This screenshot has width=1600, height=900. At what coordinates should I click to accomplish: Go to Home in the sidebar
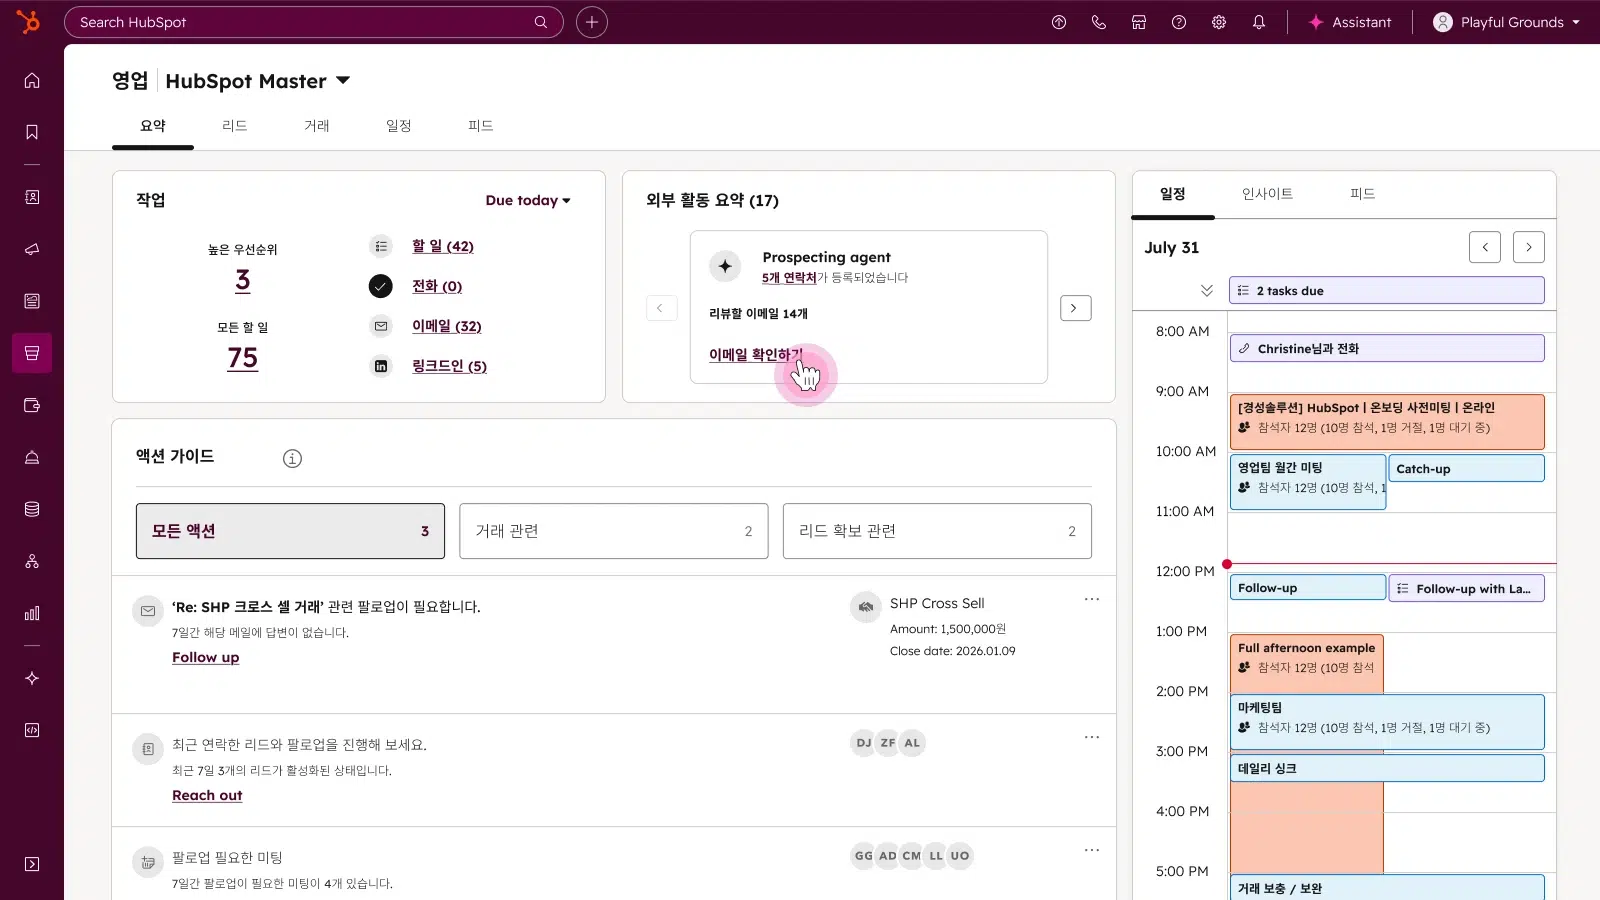[x=32, y=80]
